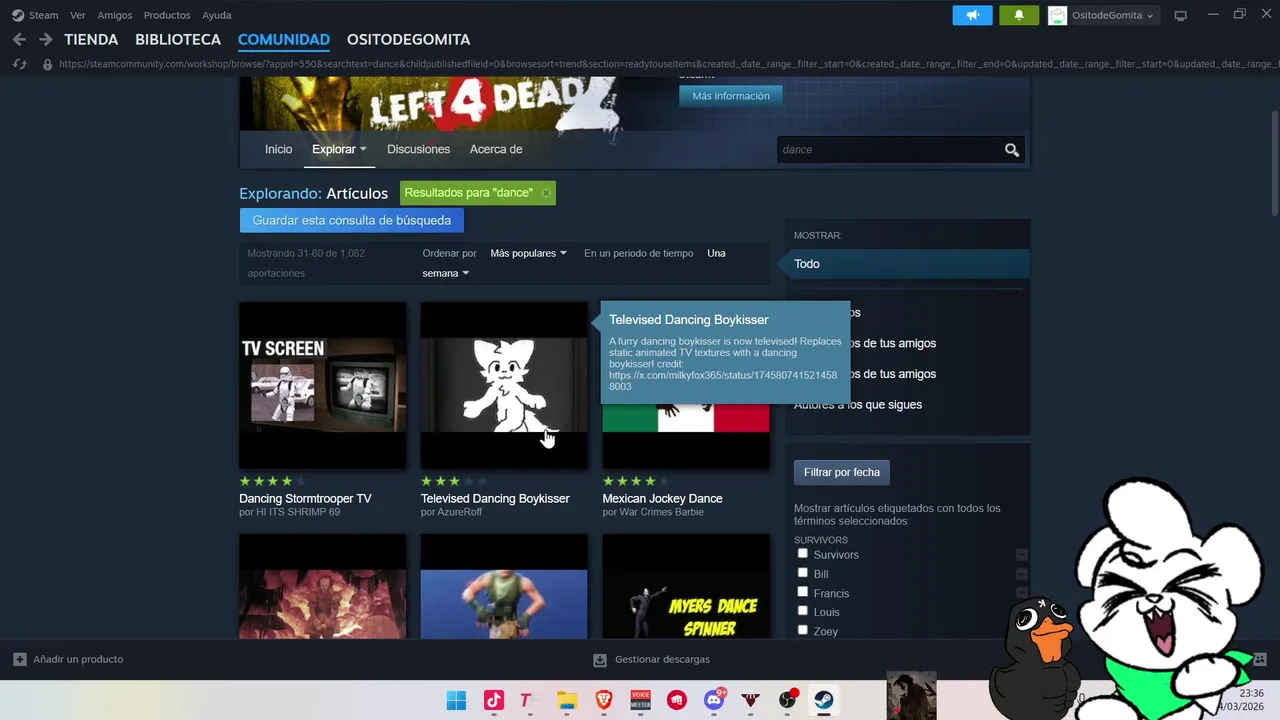Image resolution: width=1280 pixels, height=720 pixels.
Task: Open the Televised Dancing Boykisser thumbnail
Action: pos(504,385)
